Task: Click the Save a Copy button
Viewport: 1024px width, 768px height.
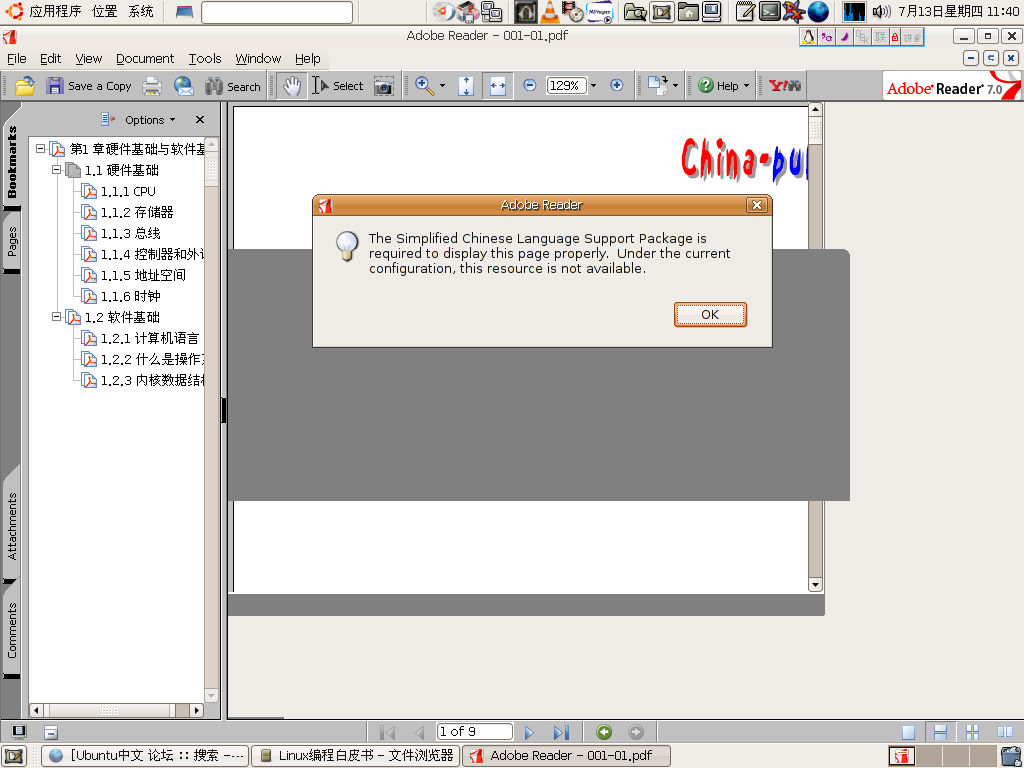Action: pyautogui.click(x=89, y=86)
